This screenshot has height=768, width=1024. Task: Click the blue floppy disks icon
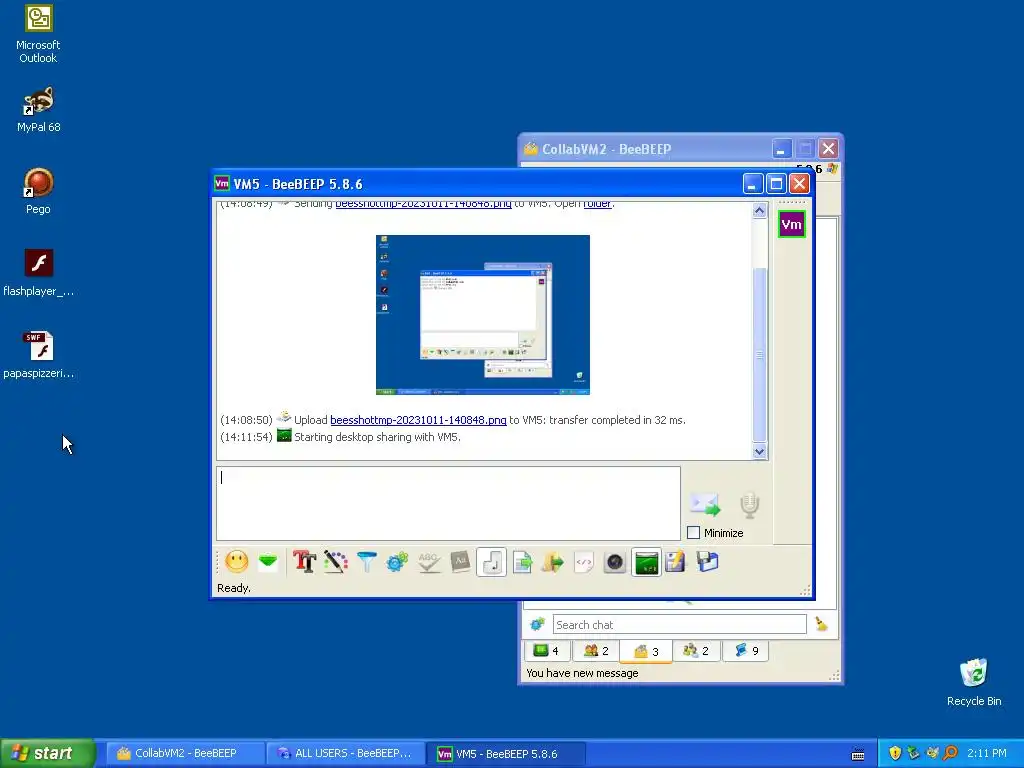(707, 562)
